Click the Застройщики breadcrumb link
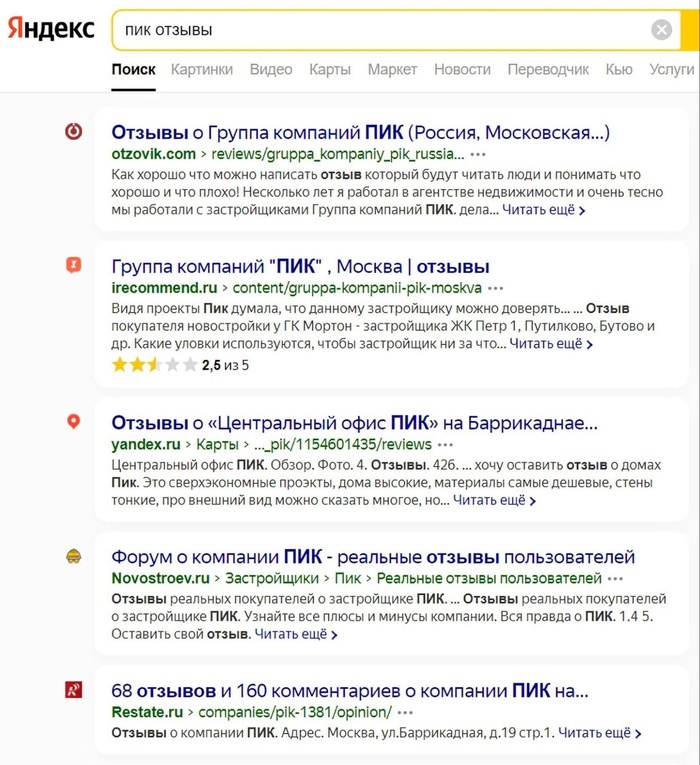Viewport: 700px width, 765px height. [272, 578]
